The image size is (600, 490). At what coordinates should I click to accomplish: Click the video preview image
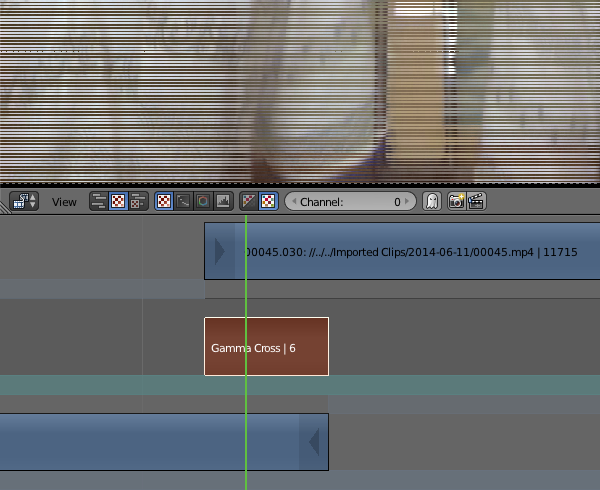[x=300, y=91]
